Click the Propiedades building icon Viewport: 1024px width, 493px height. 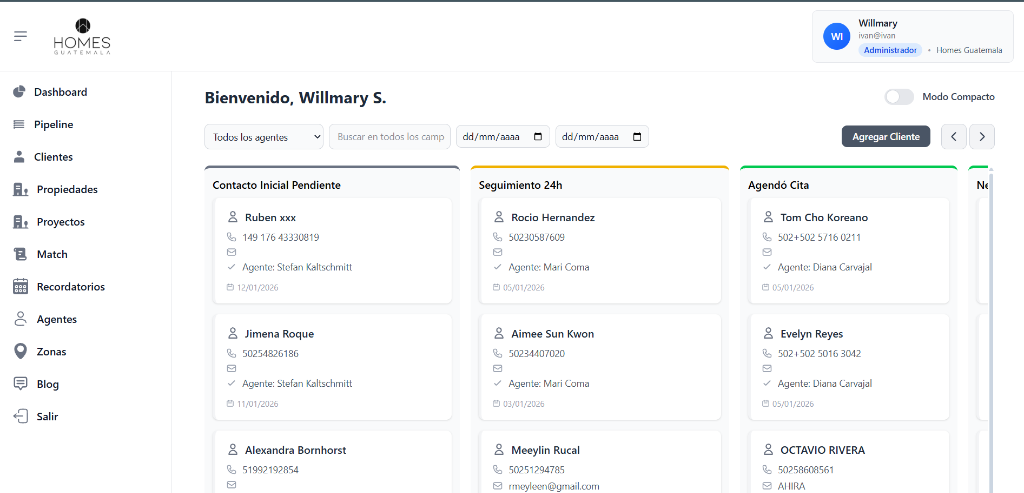pyautogui.click(x=20, y=189)
